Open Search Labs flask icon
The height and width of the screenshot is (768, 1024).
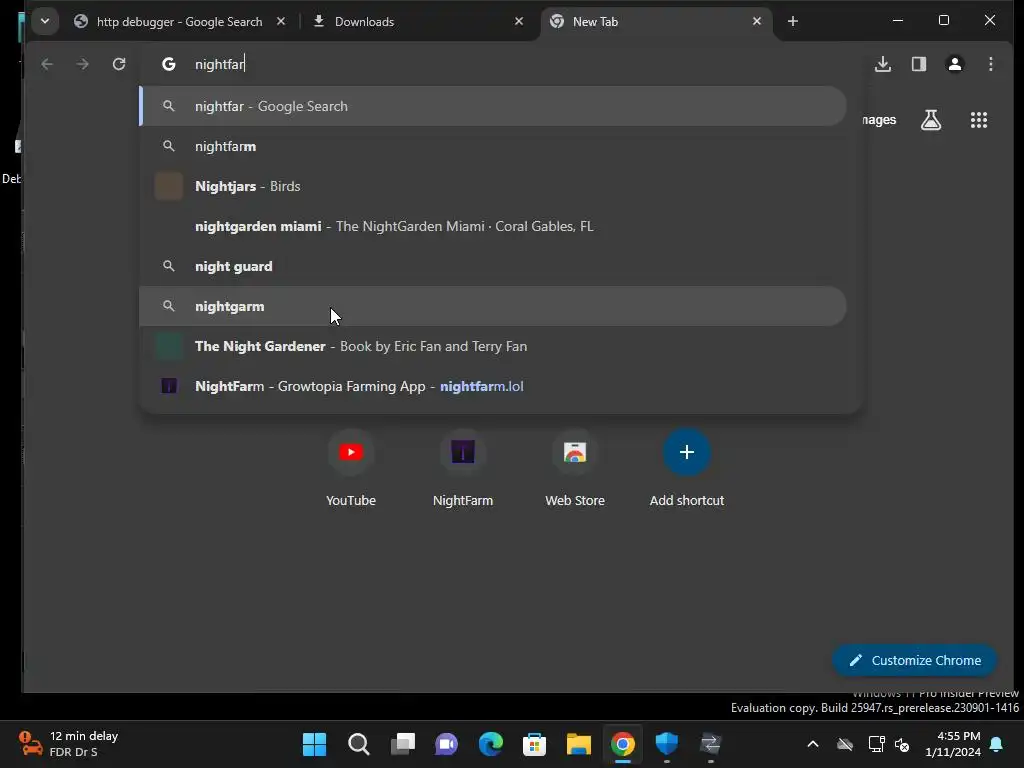coord(931,120)
